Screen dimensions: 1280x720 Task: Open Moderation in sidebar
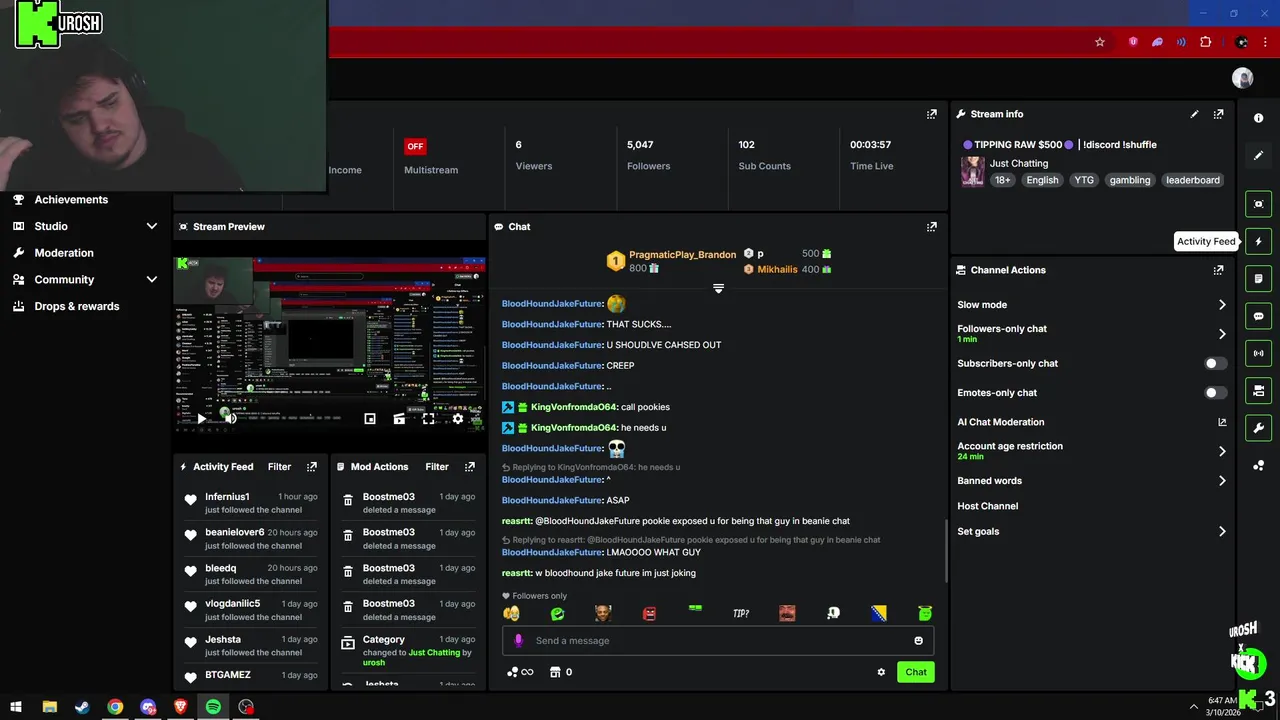click(64, 253)
